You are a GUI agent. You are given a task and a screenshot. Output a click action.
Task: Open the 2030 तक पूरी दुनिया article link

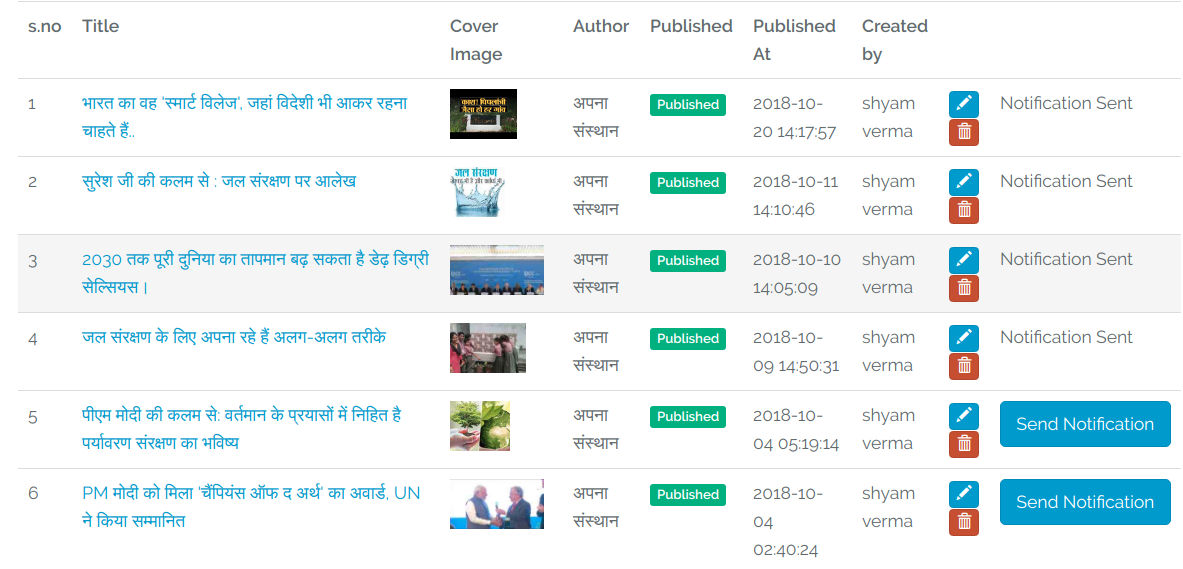(255, 260)
